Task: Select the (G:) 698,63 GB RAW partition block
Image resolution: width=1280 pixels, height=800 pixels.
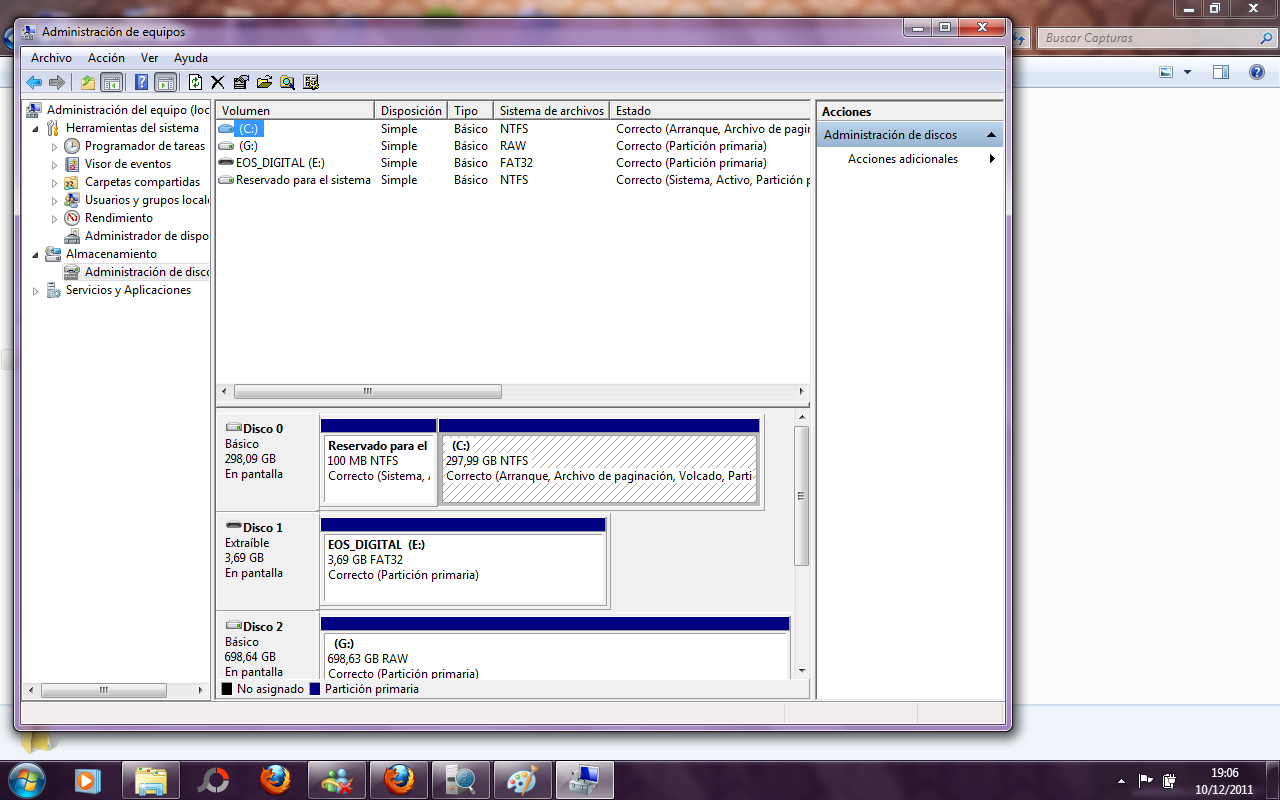Action: (x=555, y=657)
